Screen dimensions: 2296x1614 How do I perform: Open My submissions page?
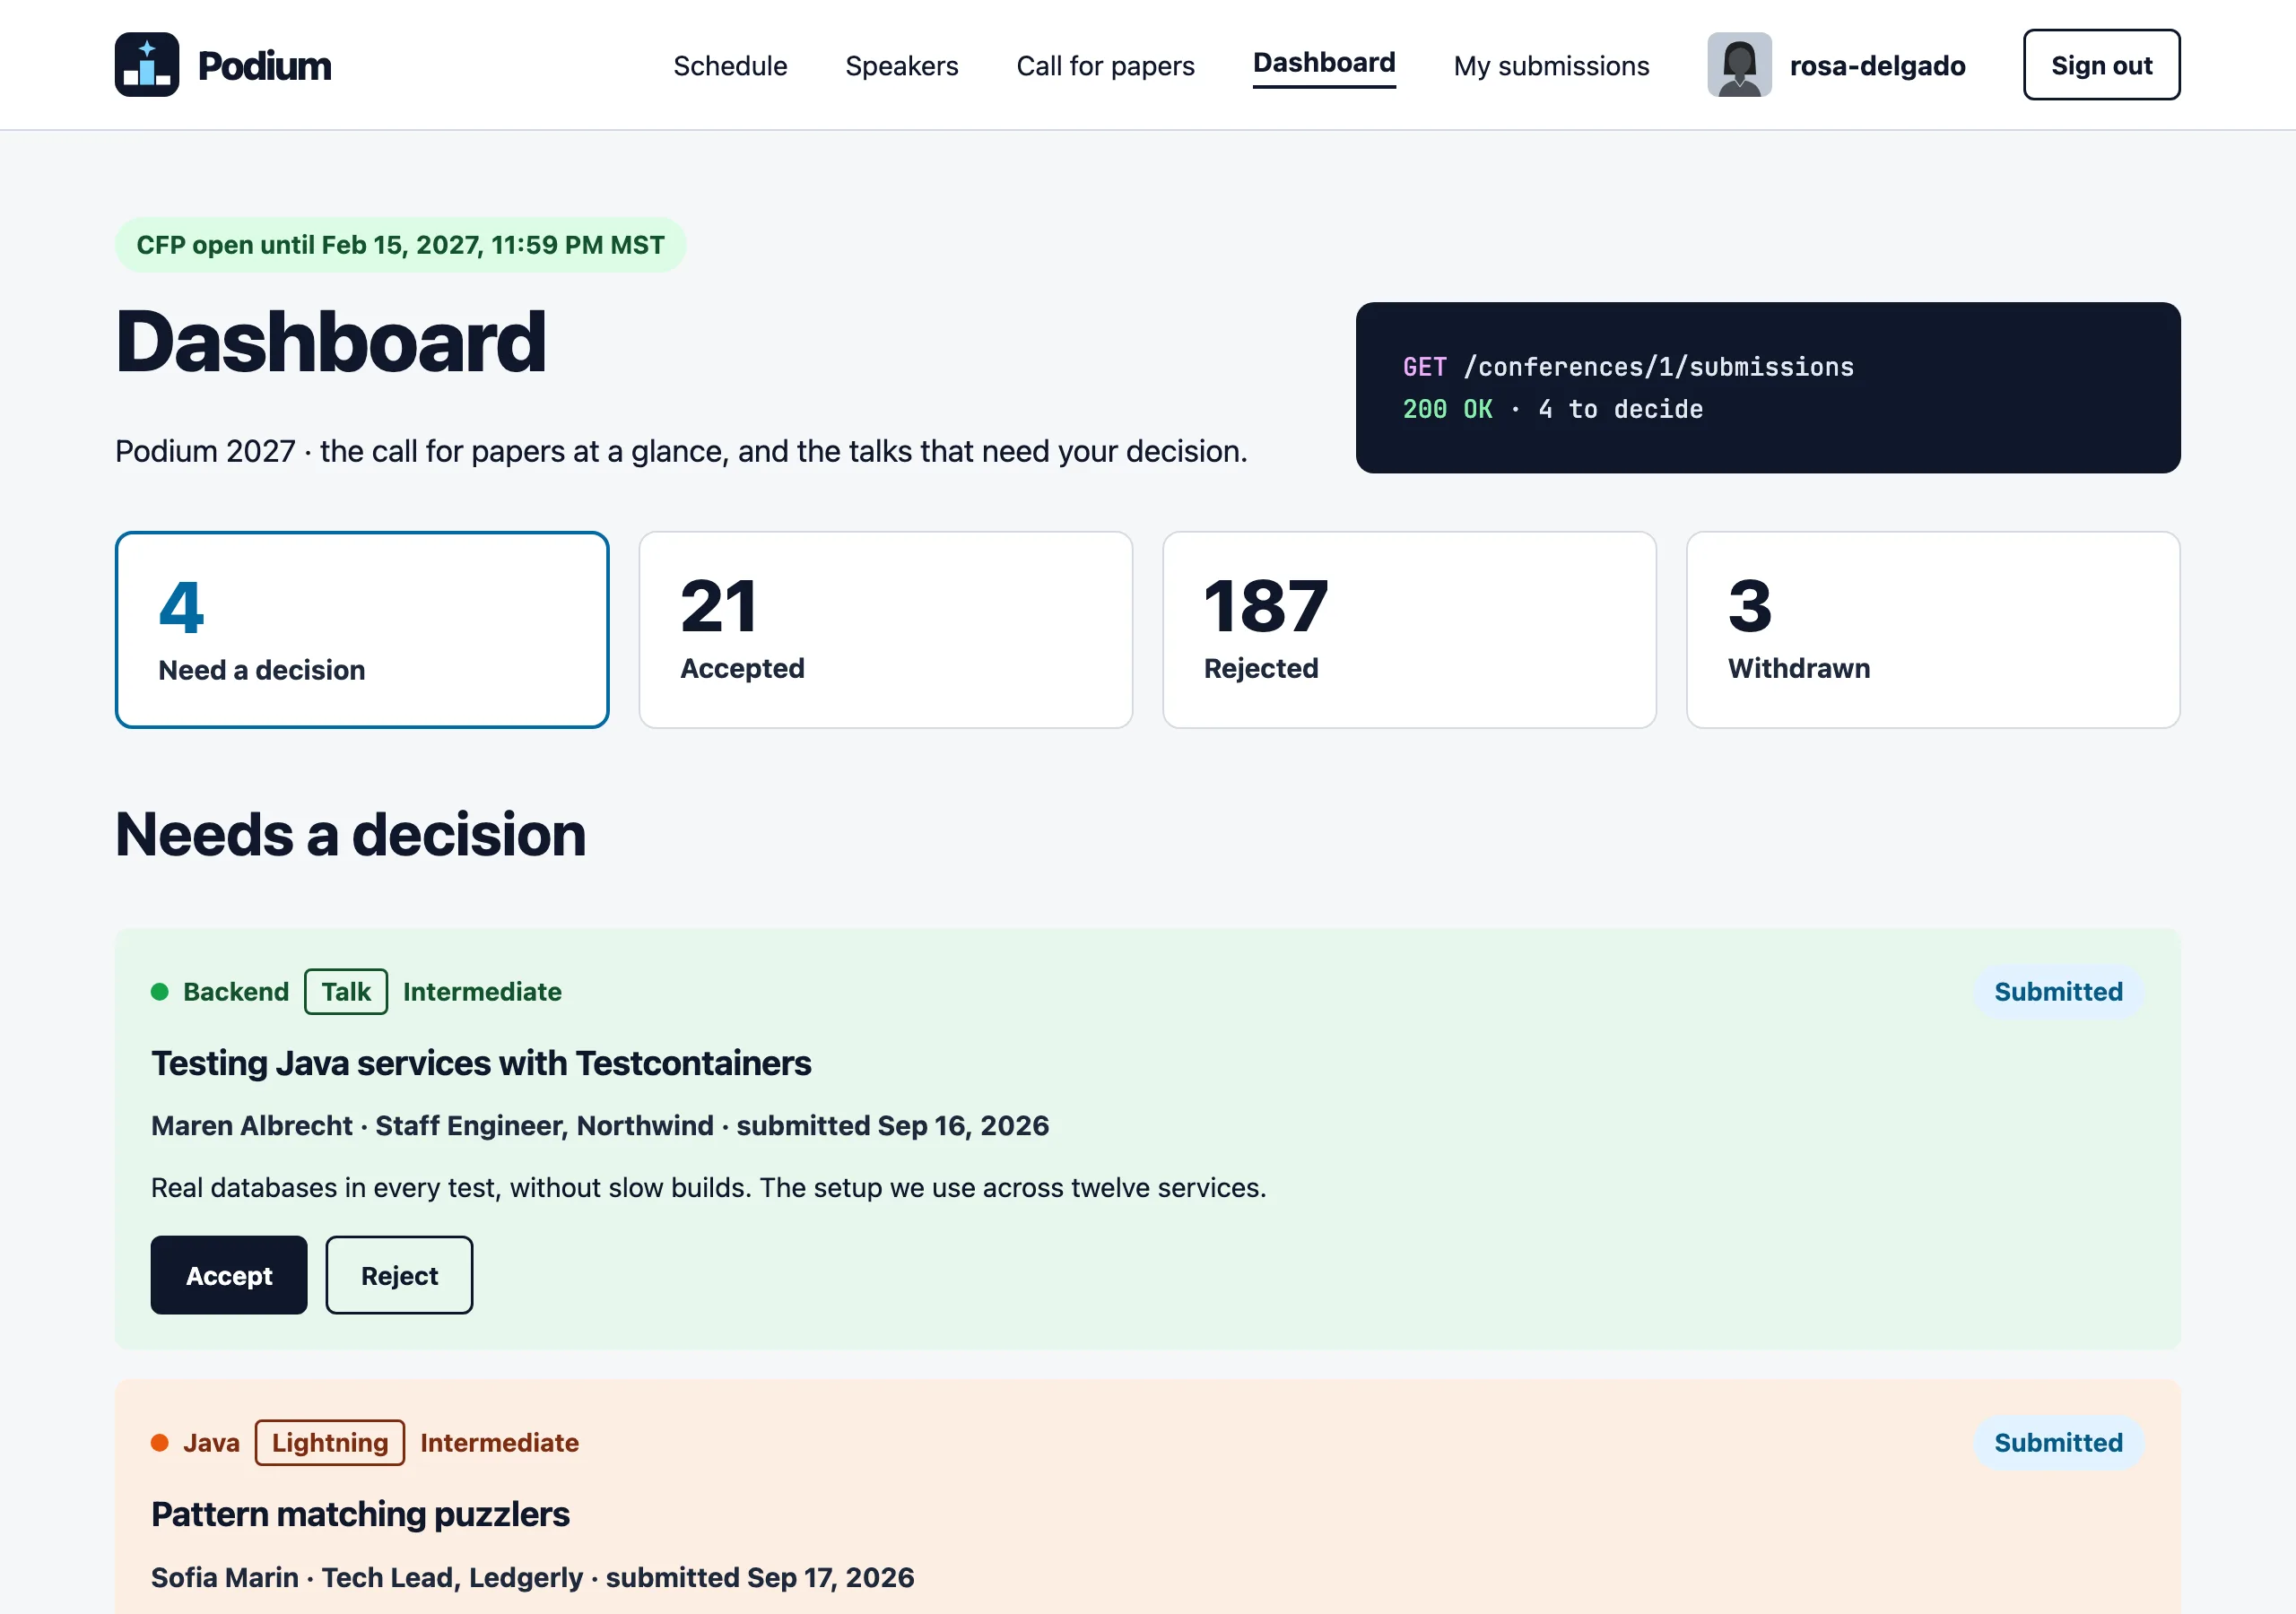tap(1551, 66)
